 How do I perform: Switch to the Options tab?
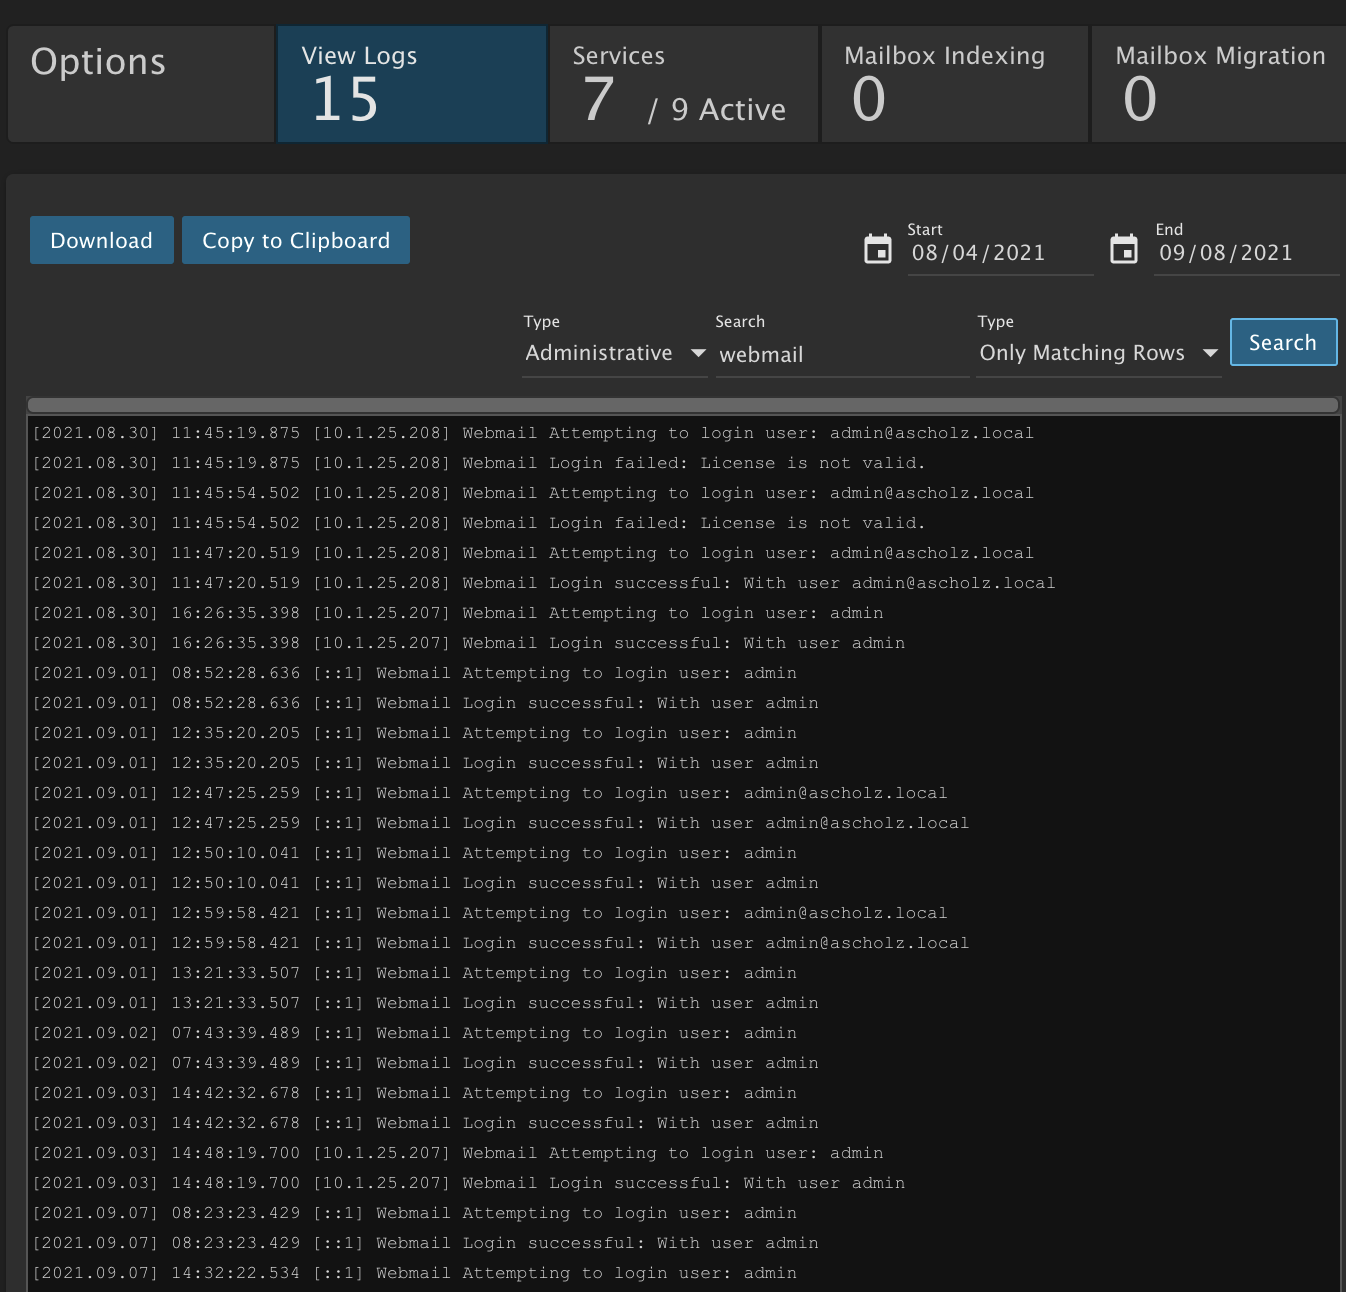click(x=141, y=84)
